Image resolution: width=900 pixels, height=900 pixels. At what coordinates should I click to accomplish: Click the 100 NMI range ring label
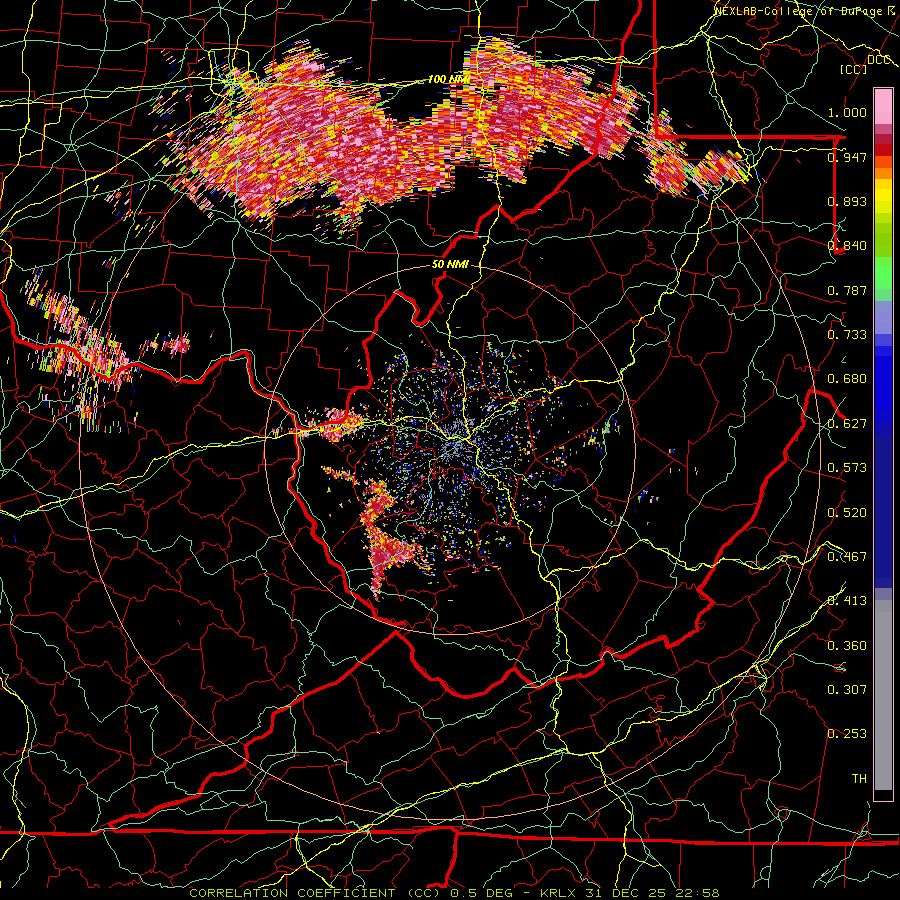(449, 79)
